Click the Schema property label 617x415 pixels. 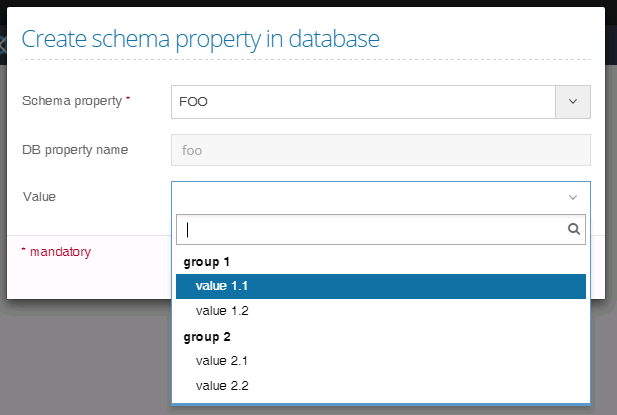point(72,101)
